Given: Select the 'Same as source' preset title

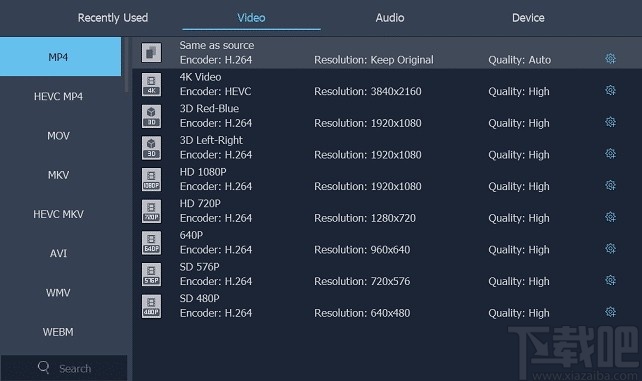Looking at the screenshot, I should point(217,45).
